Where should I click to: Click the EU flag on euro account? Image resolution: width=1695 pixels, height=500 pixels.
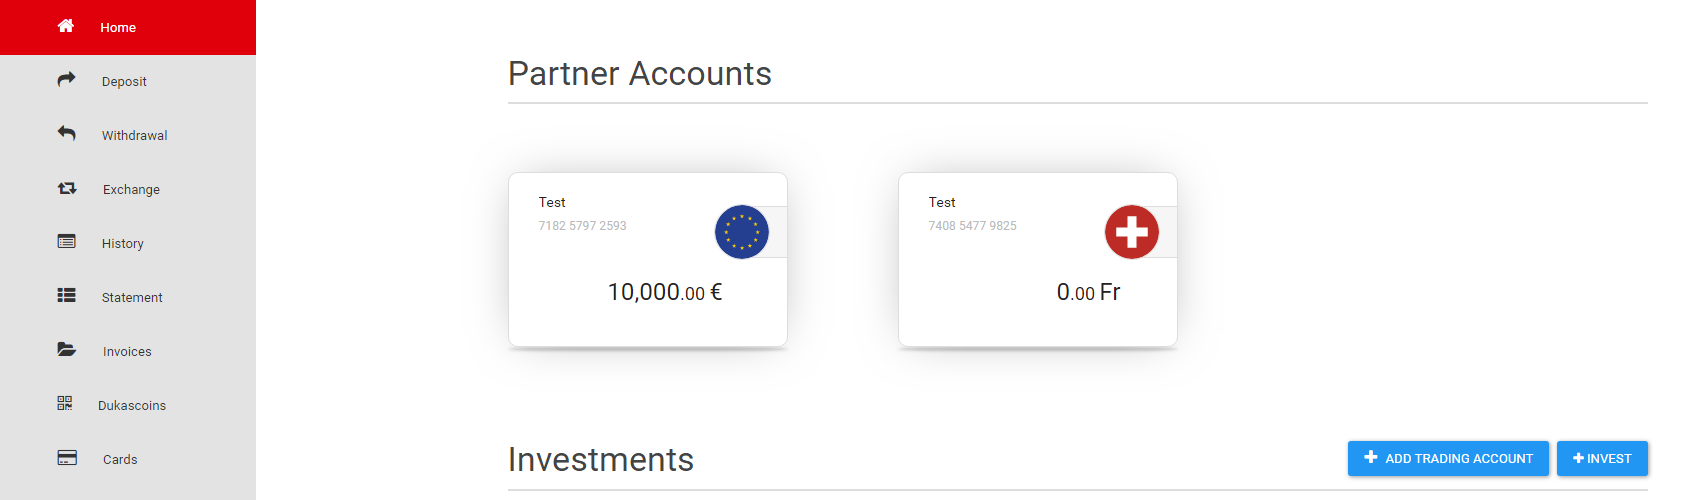point(742,232)
